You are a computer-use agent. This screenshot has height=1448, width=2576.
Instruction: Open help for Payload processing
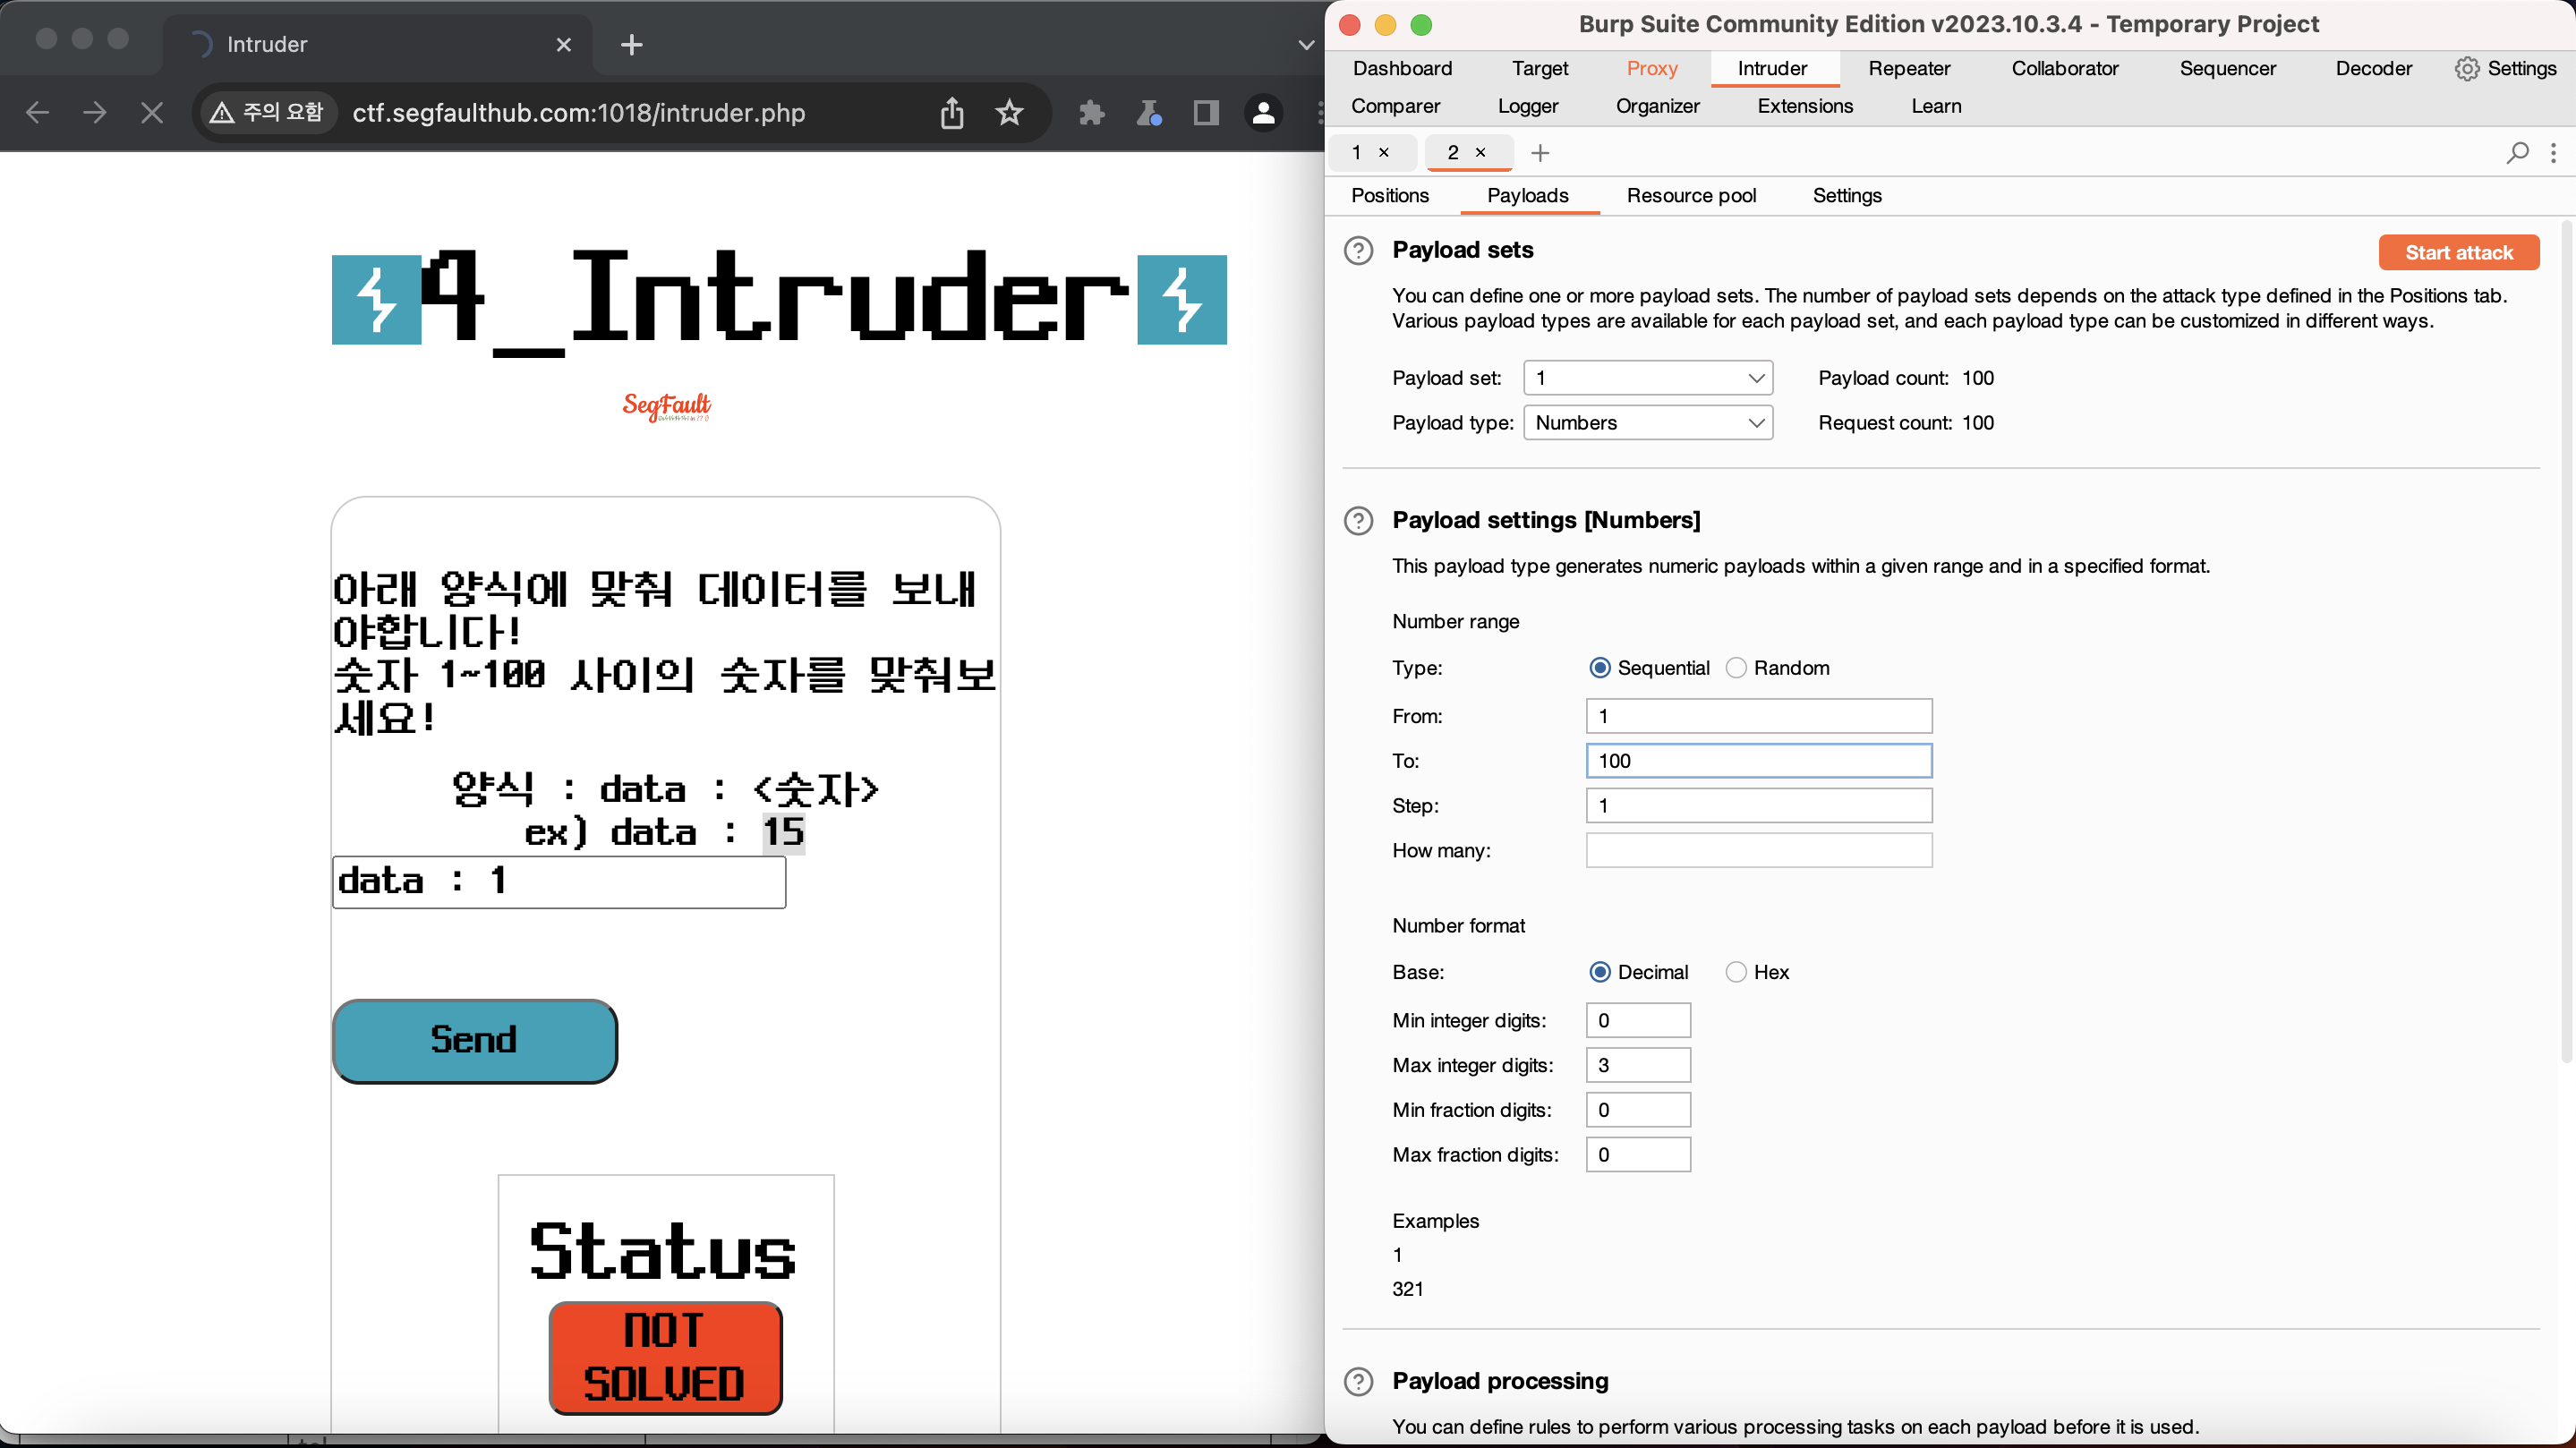[x=1358, y=1381]
